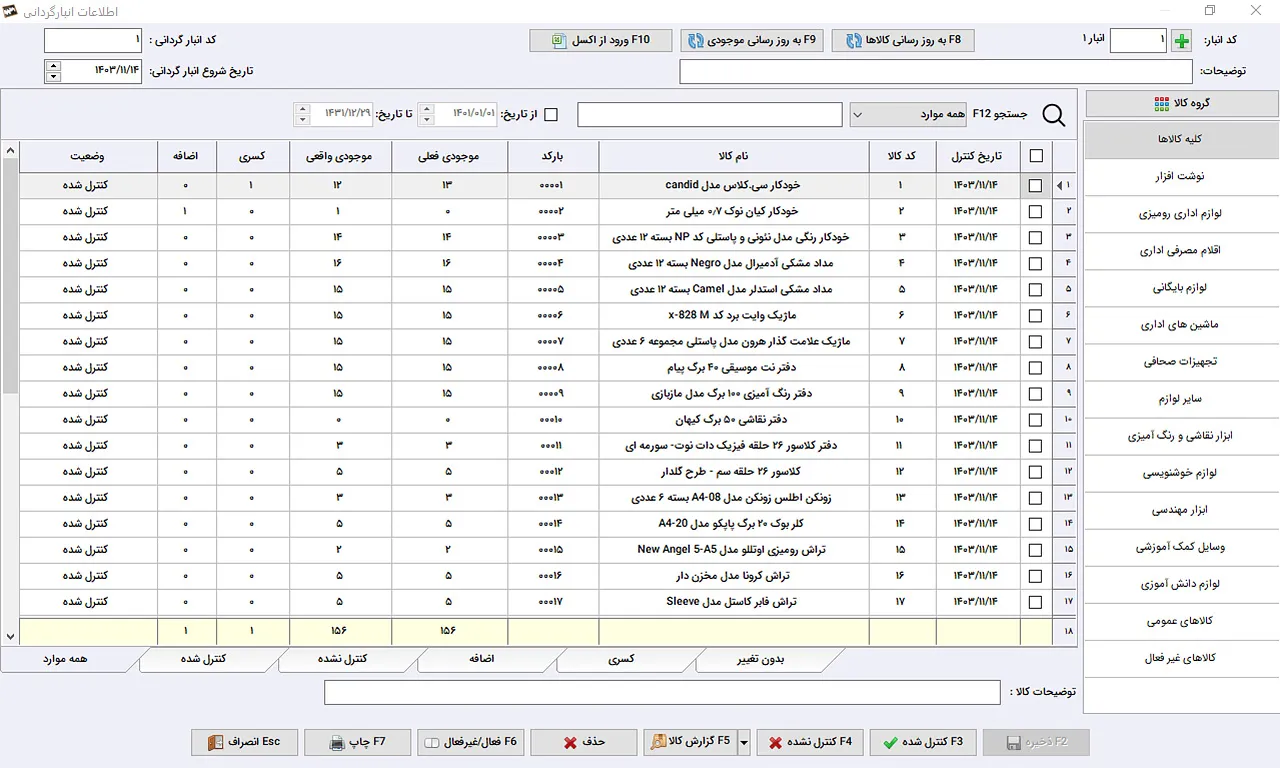
Task: Click the search magnifier icon
Action: pyautogui.click(x=1054, y=115)
